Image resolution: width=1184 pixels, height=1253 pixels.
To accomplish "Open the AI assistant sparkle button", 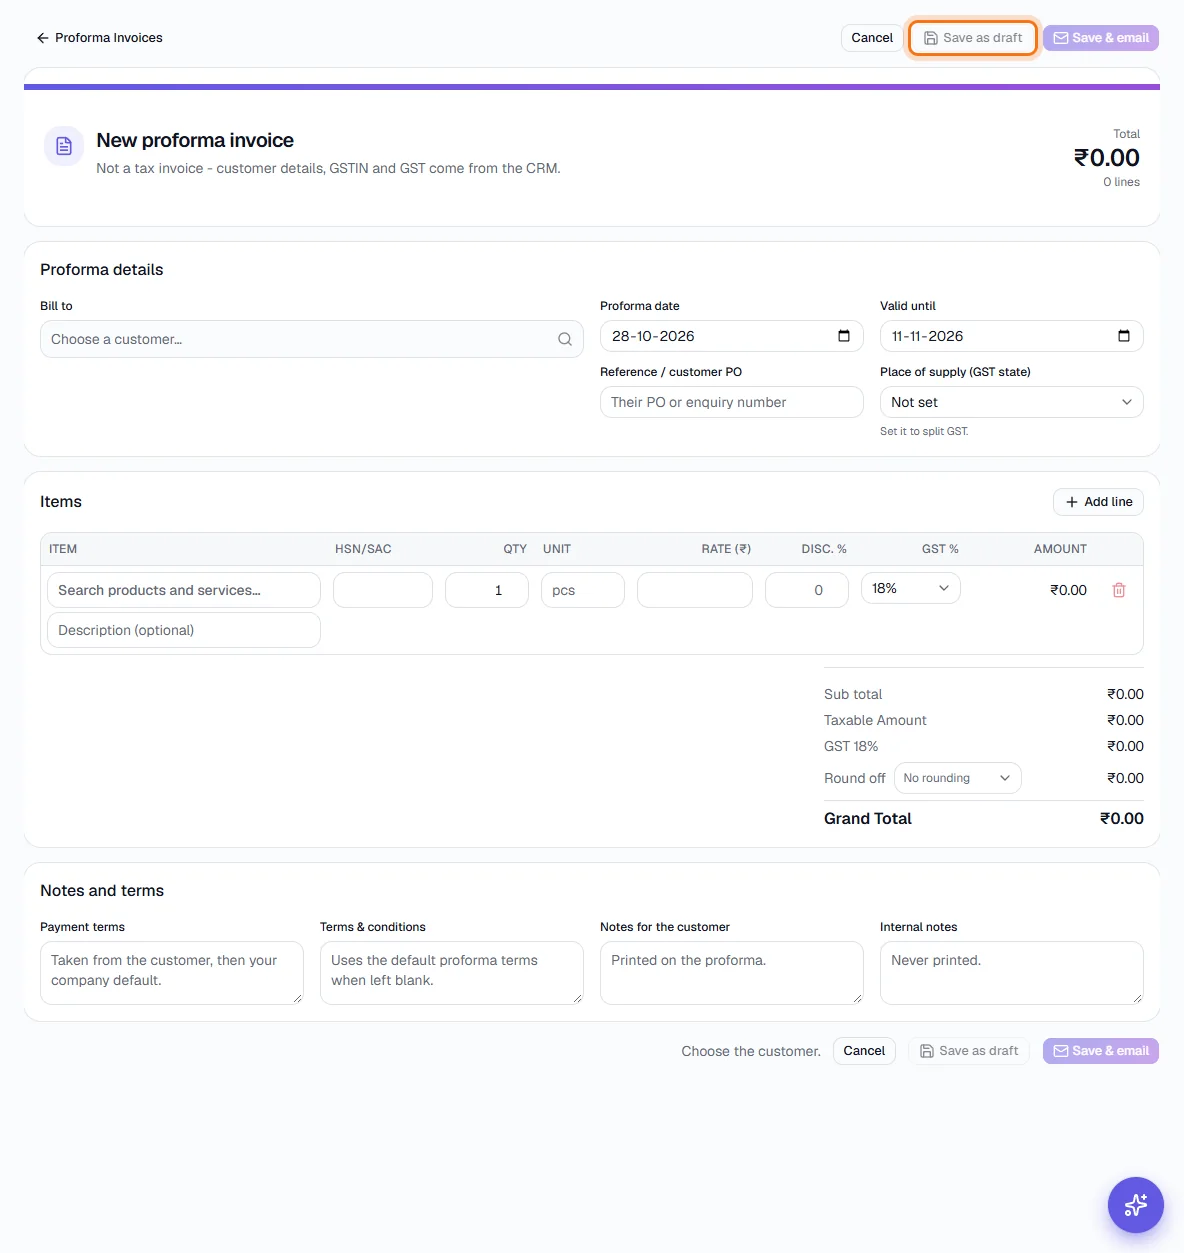I will pyautogui.click(x=1136, y=1205).
